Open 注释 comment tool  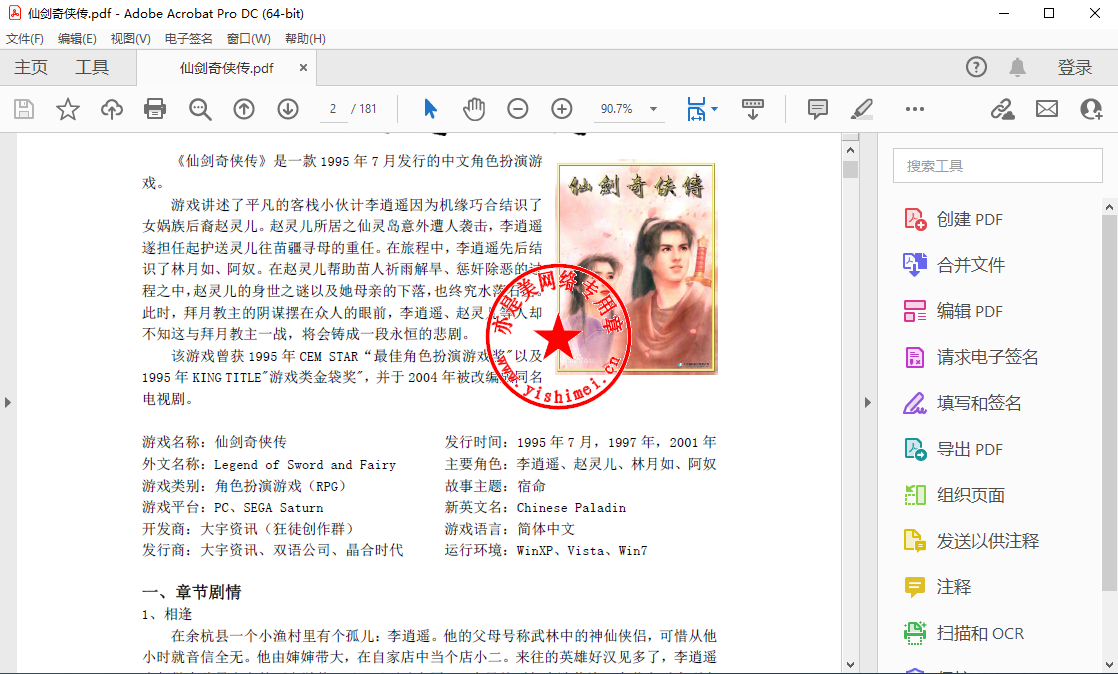pyautogui.click(x=937, y=587)
